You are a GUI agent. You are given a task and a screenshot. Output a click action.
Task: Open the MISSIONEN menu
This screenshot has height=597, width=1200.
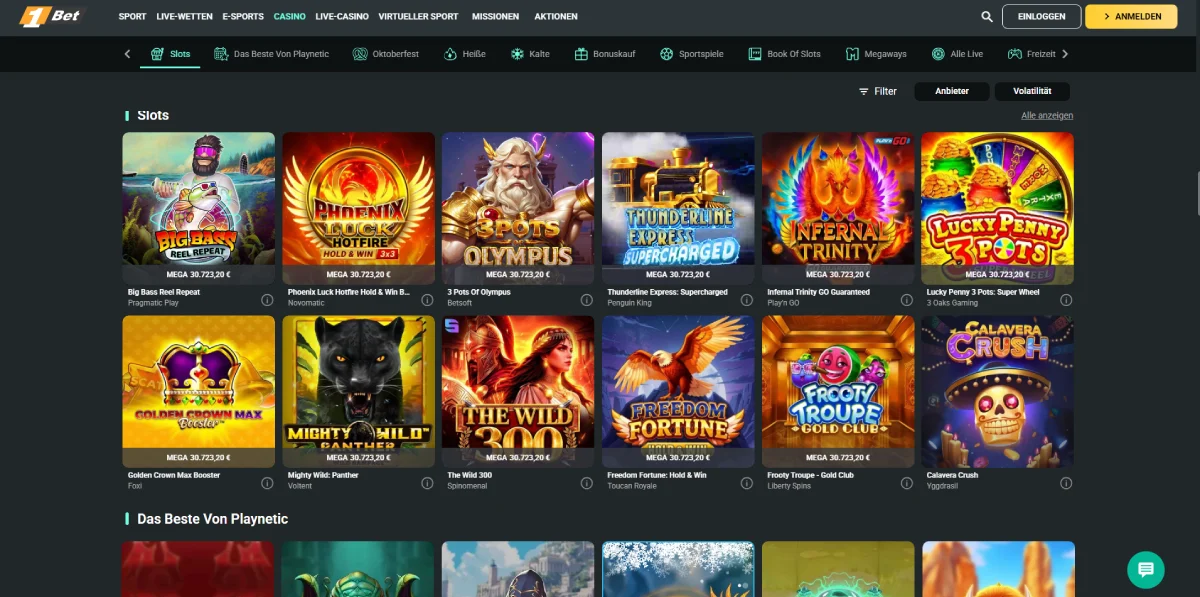point(496,17)
